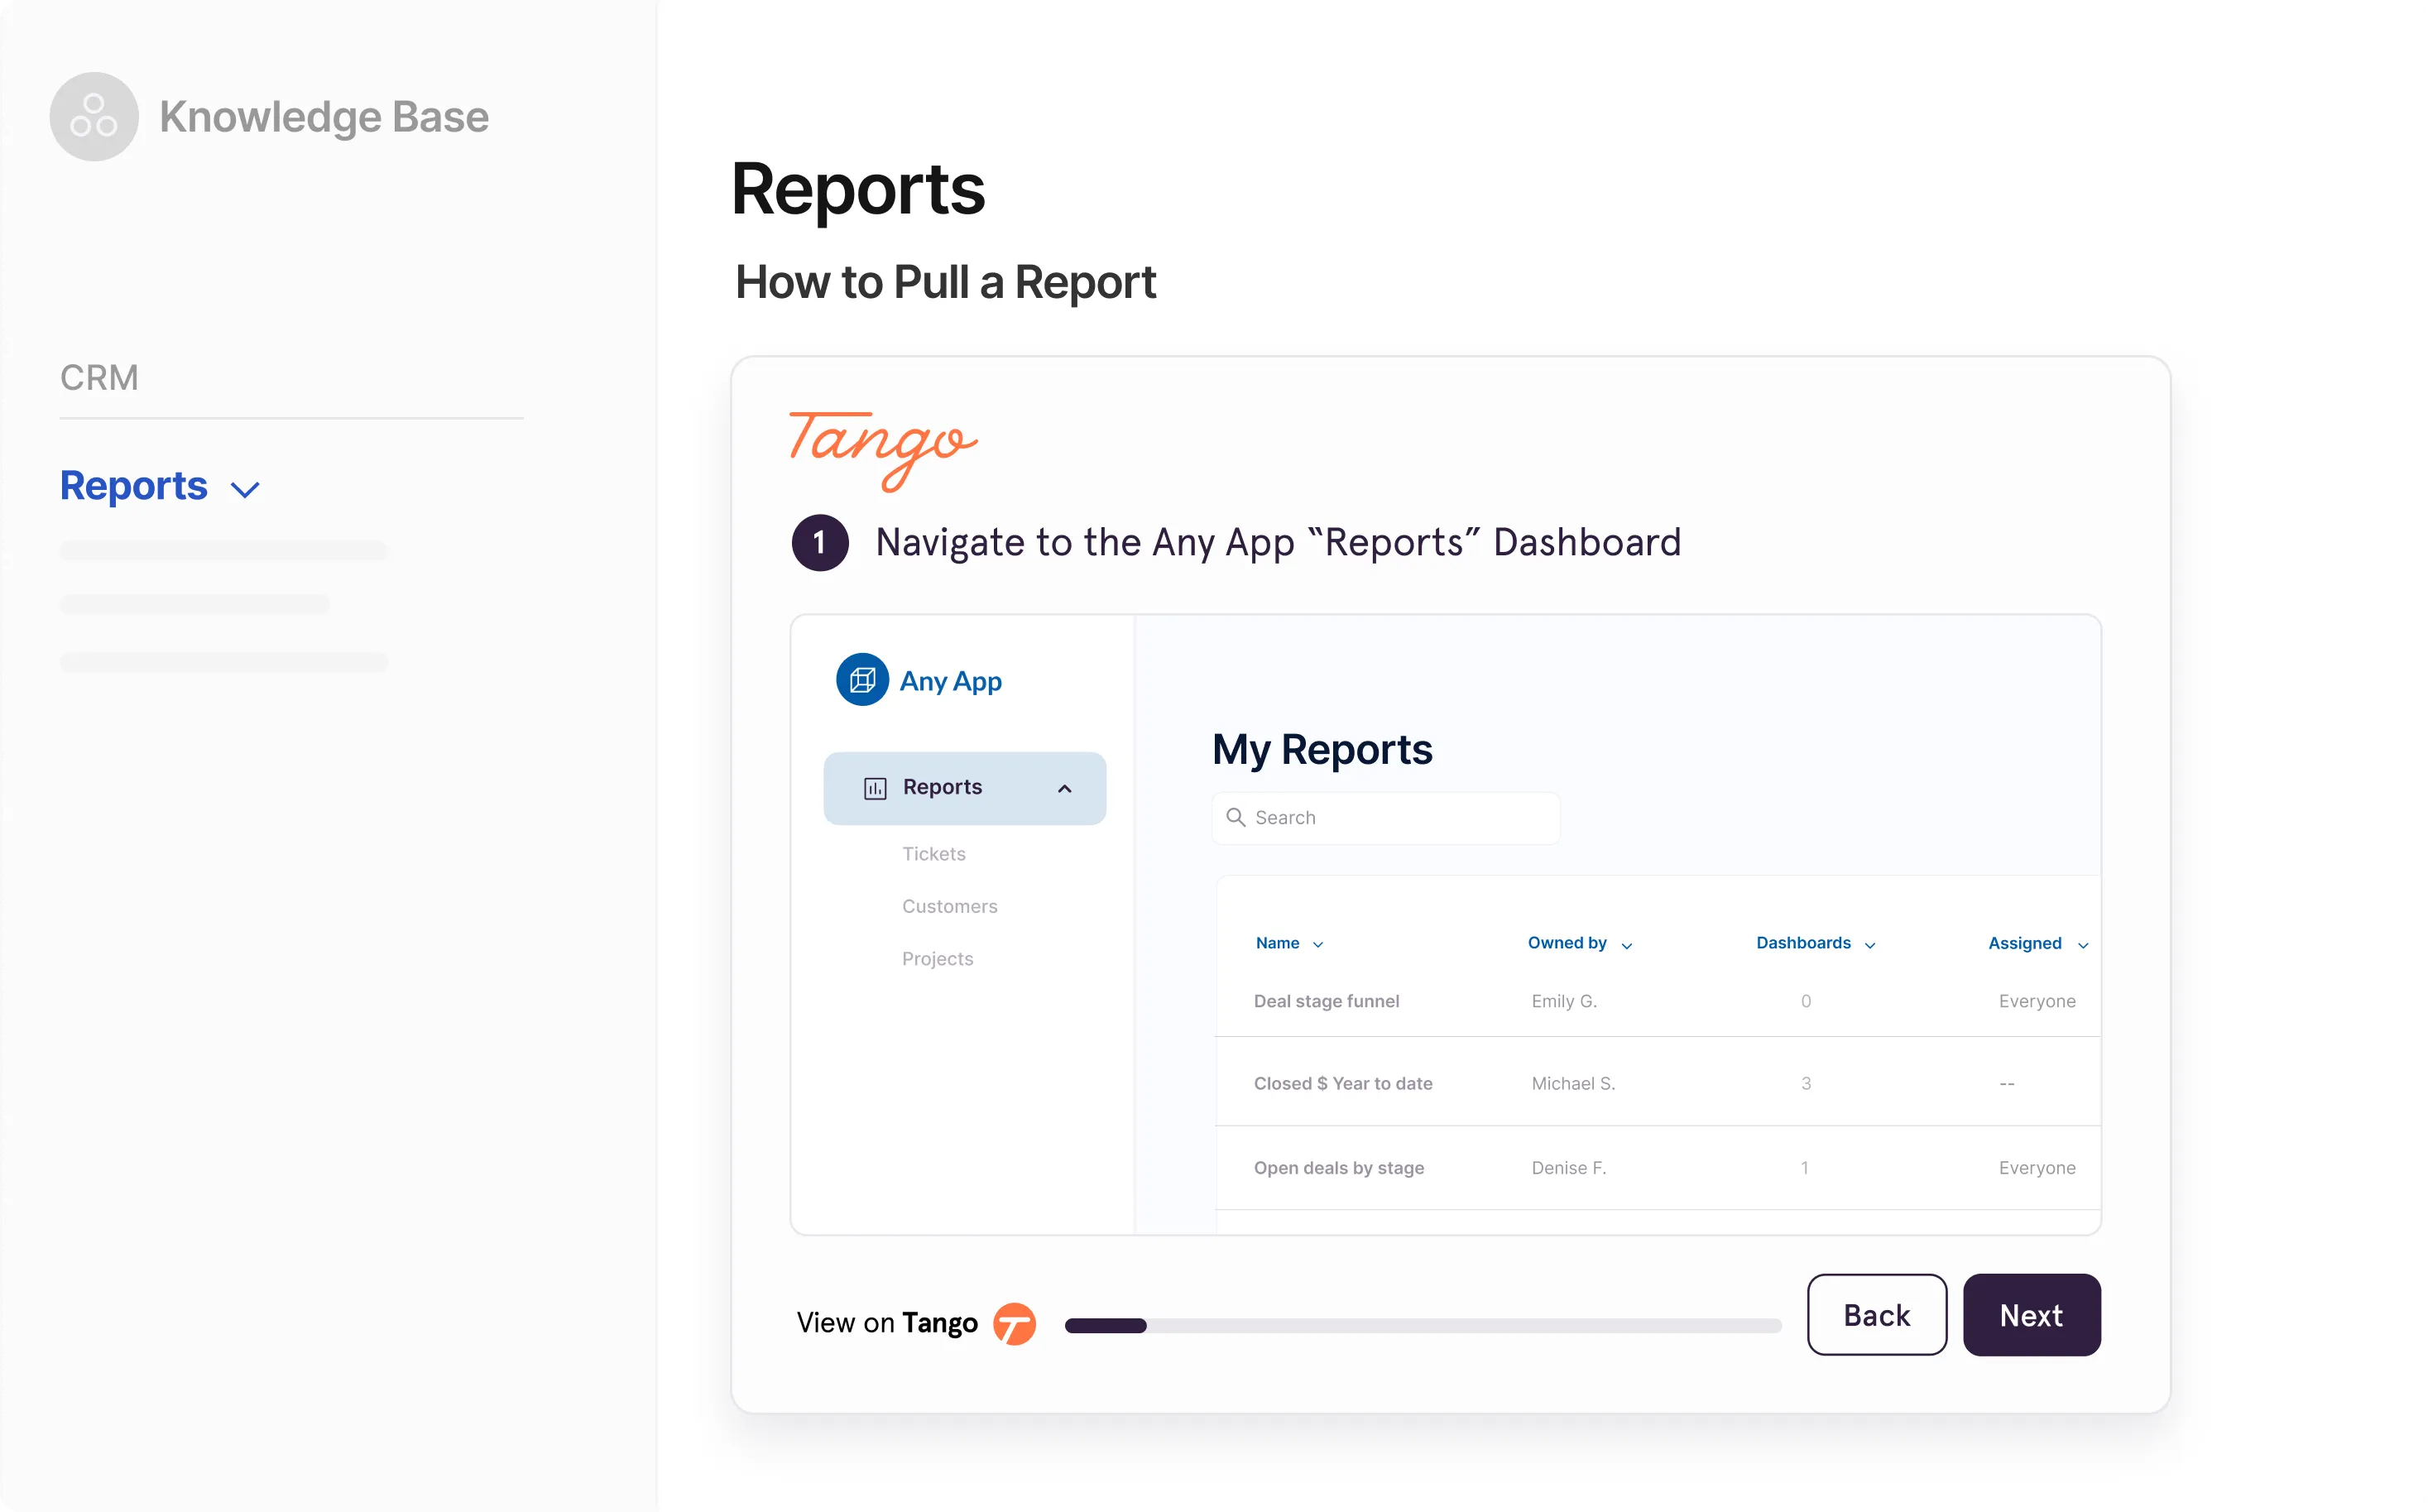Click the My Reports heading
2428x1512 pixels.
point(1322,749)
